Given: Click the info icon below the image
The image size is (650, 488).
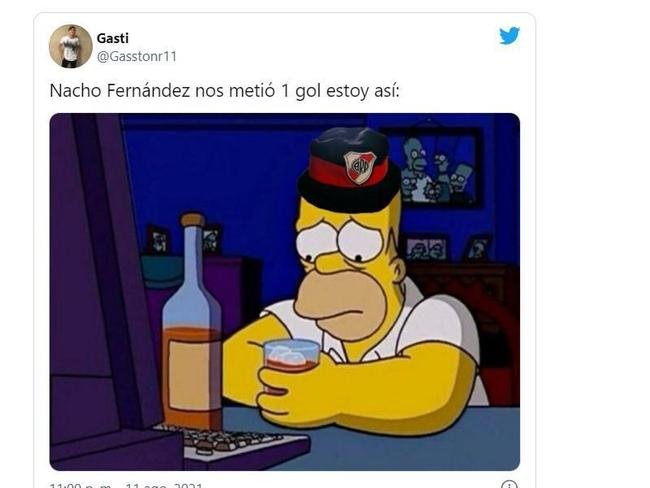Looking at the screenshot, I should pyautogui.click(x=509, y=484).
